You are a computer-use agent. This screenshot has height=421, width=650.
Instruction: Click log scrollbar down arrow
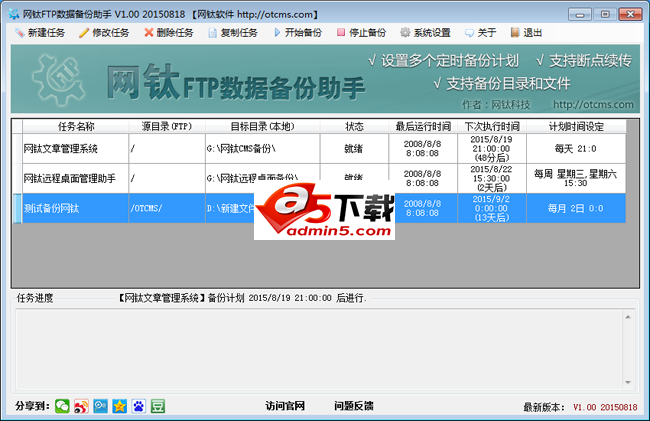point(628,382)
